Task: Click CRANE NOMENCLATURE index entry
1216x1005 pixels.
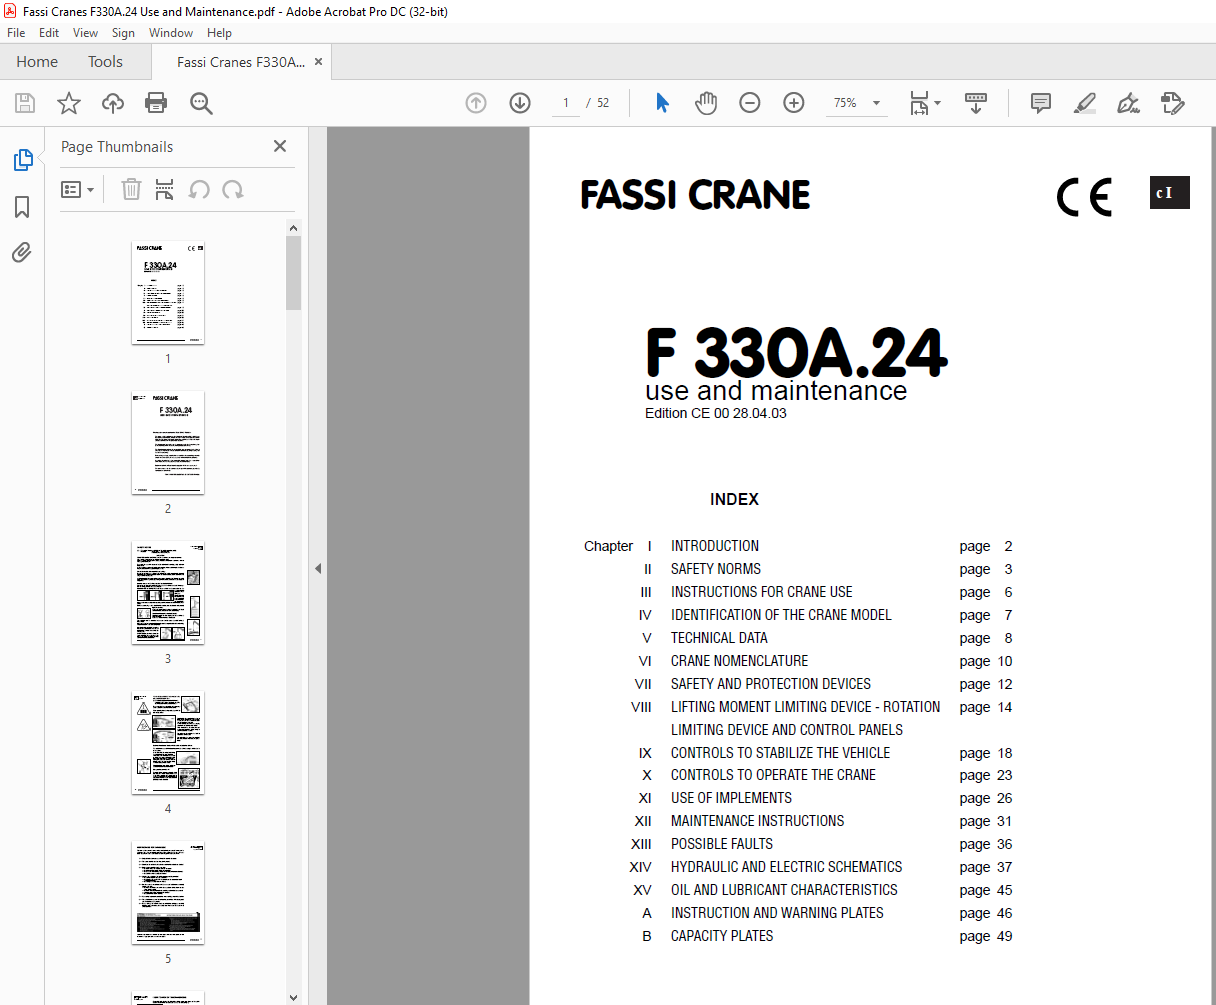Action: pyautogui.click(x=739, y=661)
